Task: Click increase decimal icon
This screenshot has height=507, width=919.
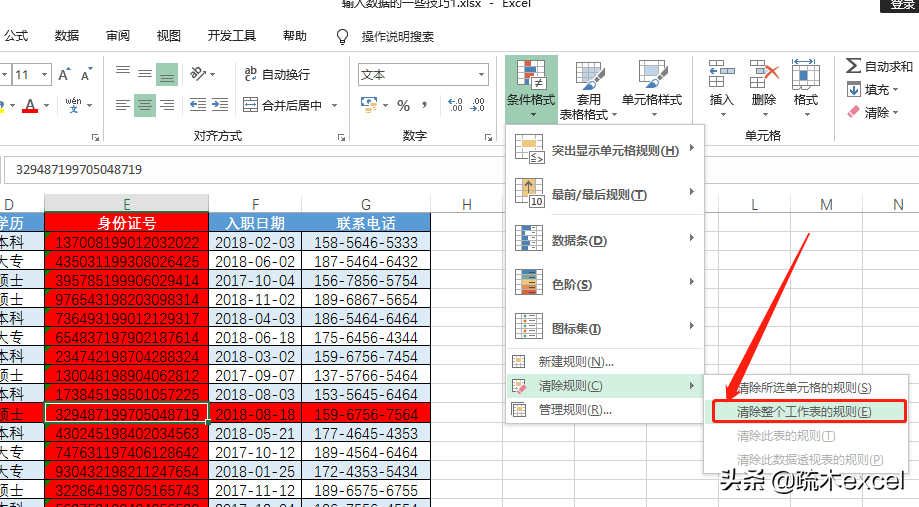Action: coord(455,106)
